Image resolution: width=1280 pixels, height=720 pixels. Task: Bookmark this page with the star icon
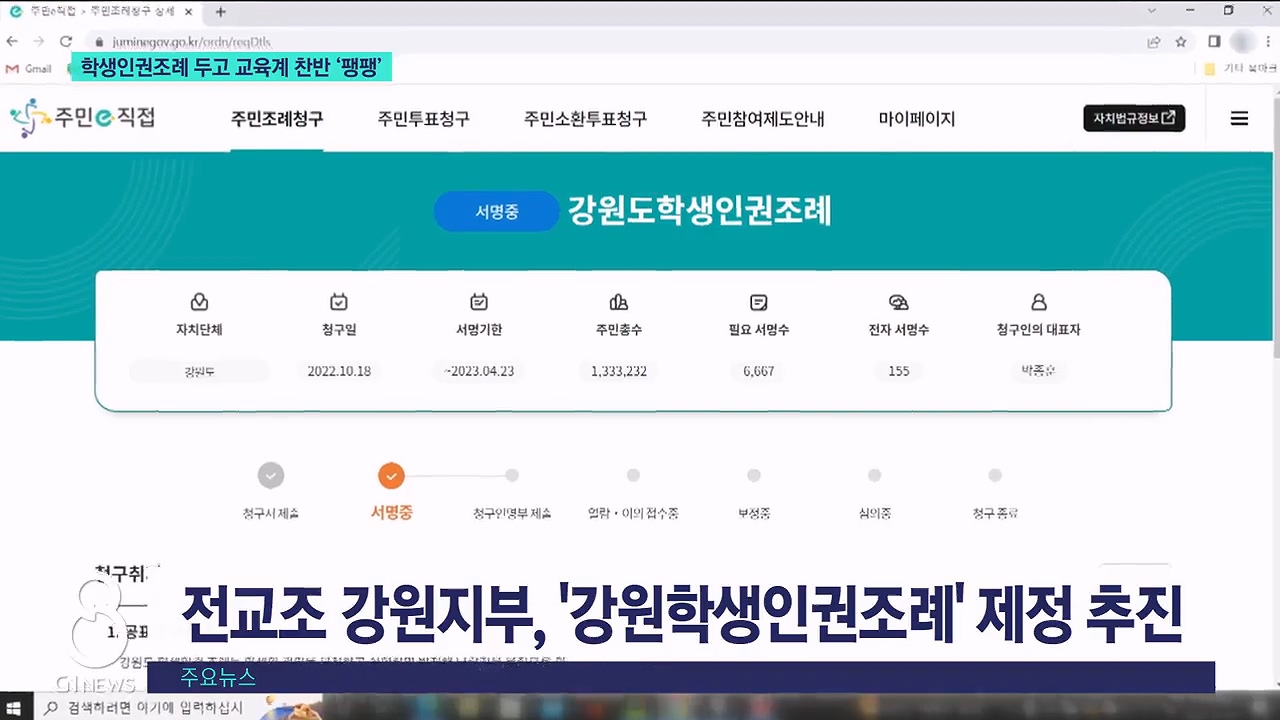coord(1181,42)
